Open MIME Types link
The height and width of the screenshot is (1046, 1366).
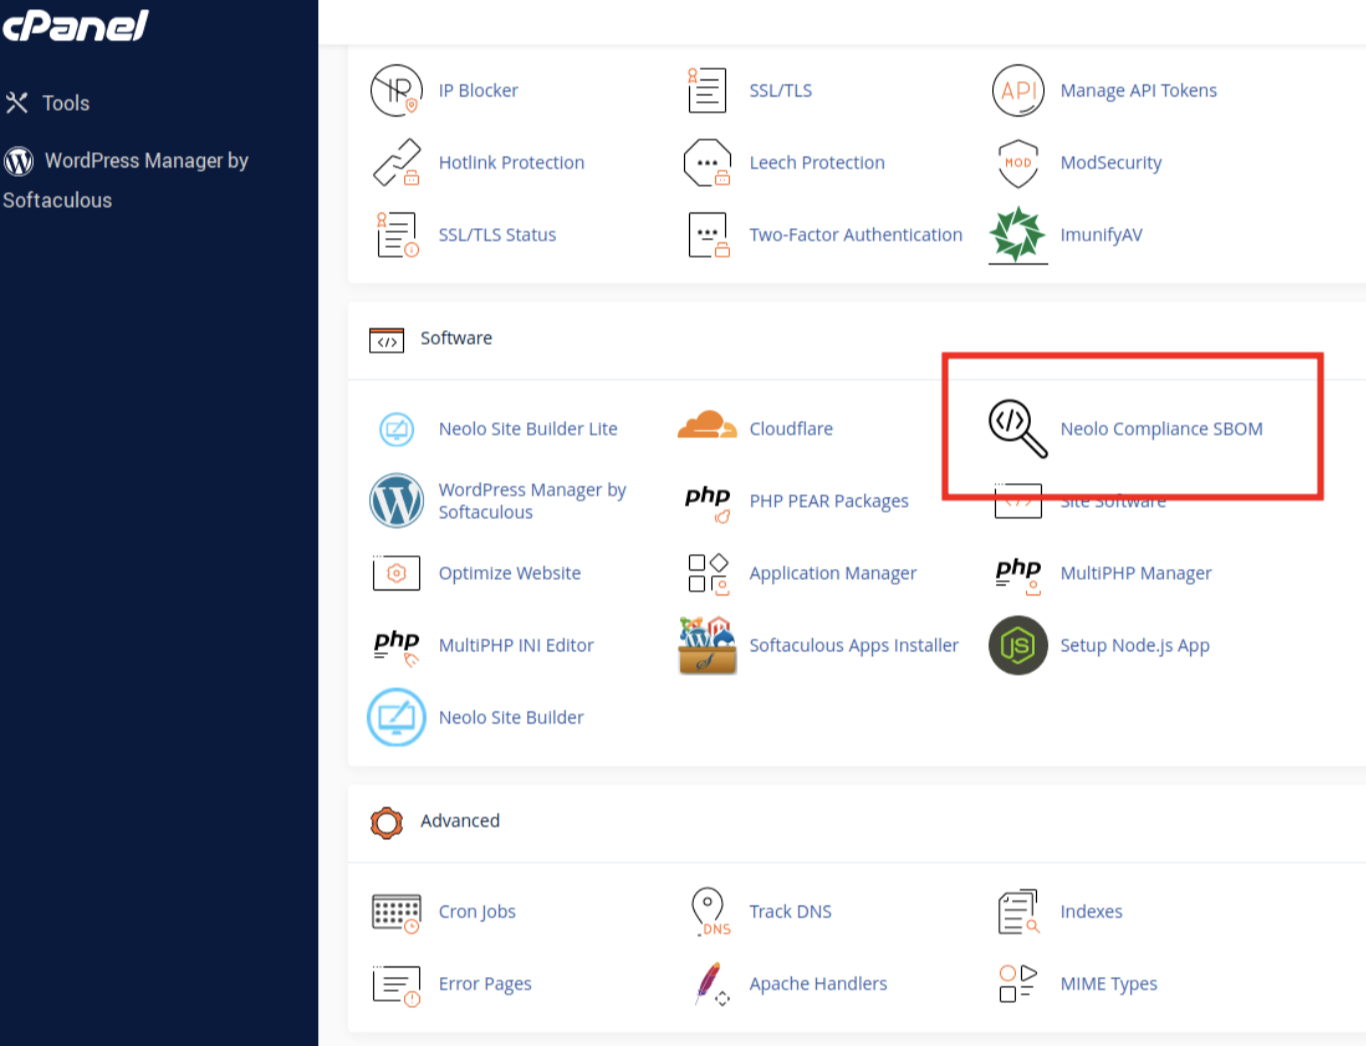[1108, 983]
